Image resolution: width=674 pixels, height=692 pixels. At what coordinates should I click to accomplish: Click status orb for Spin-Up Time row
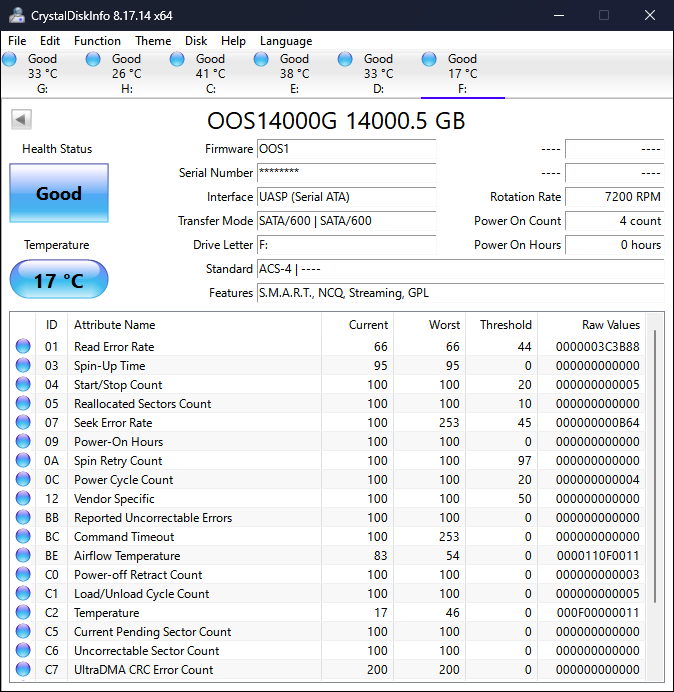(x=23, y=365)
